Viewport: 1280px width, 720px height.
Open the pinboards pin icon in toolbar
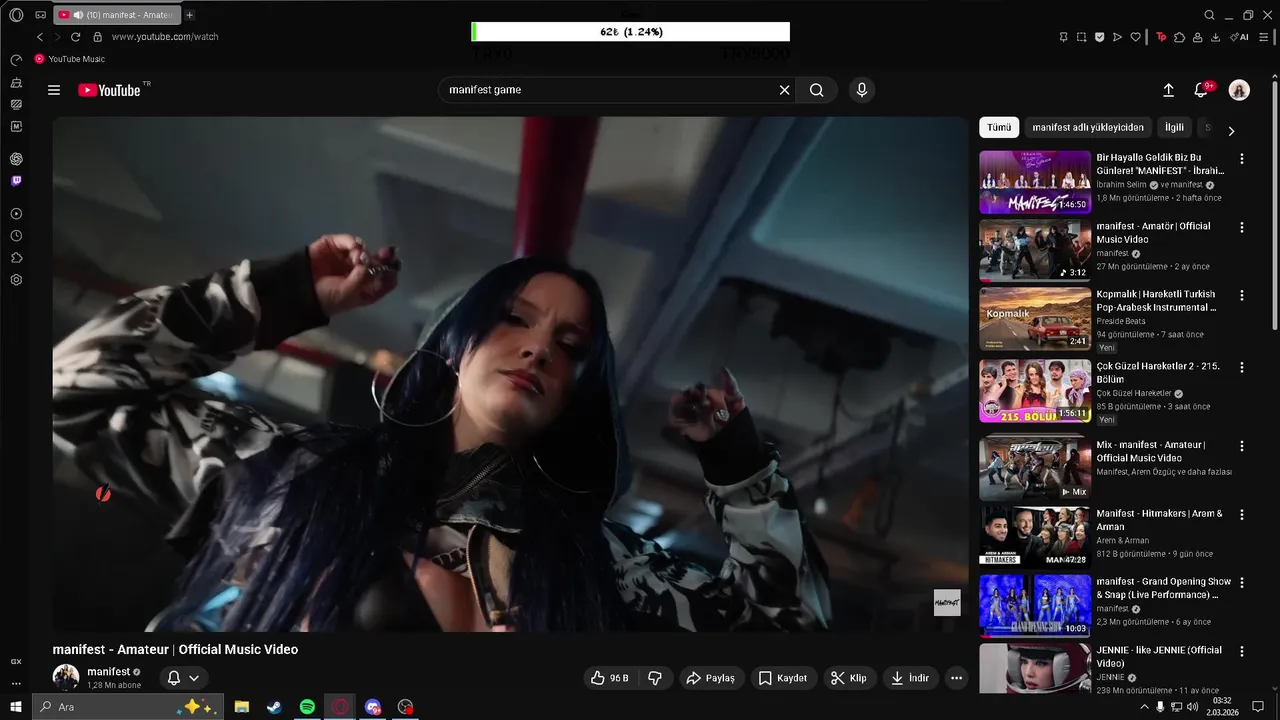tap(1063, 37)
